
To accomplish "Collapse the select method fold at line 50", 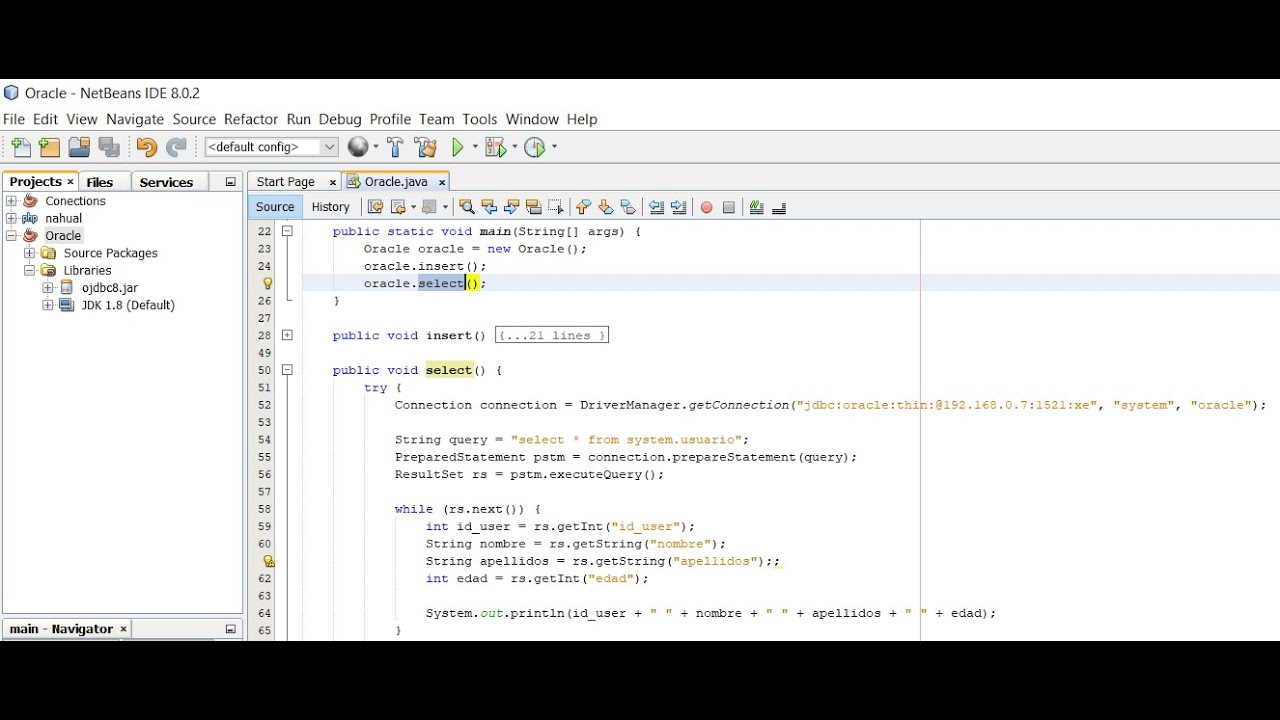I will [x=287, y=370].
